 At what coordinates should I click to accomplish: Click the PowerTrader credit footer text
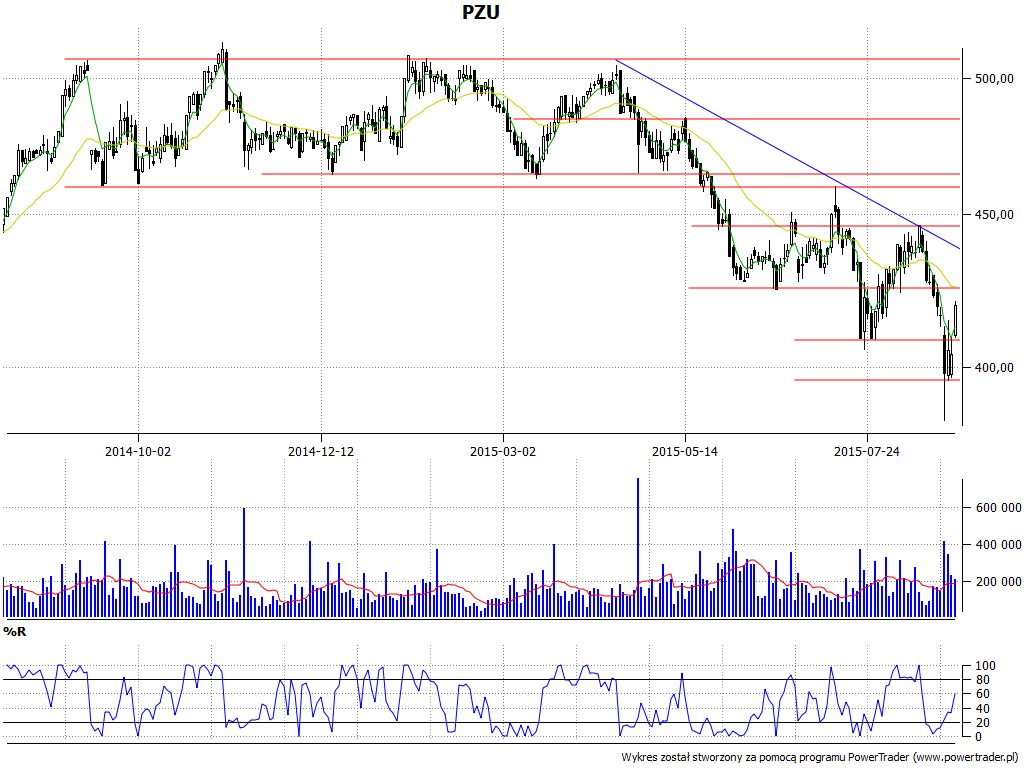(822, 757)
